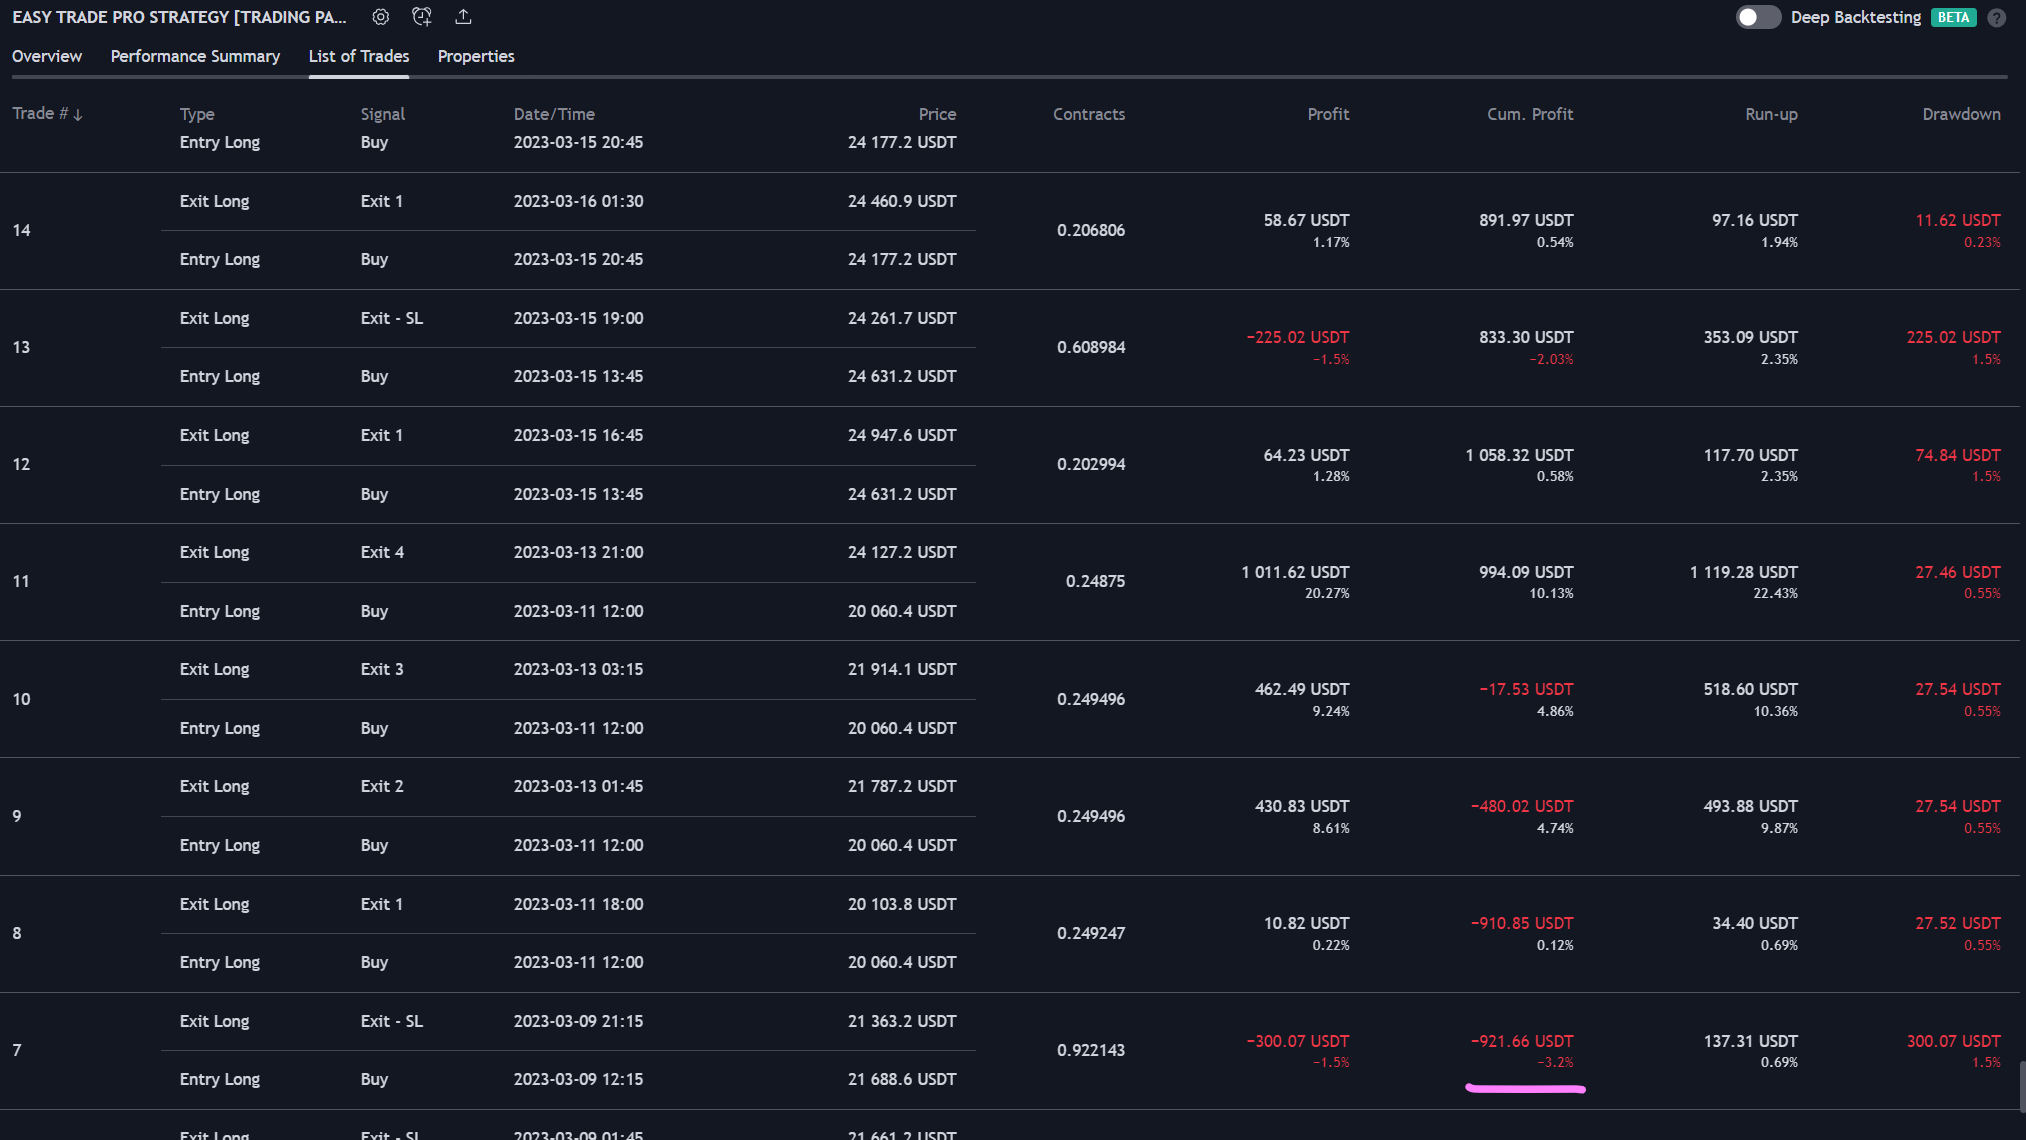Click the export data upload icon

(463, 17)
